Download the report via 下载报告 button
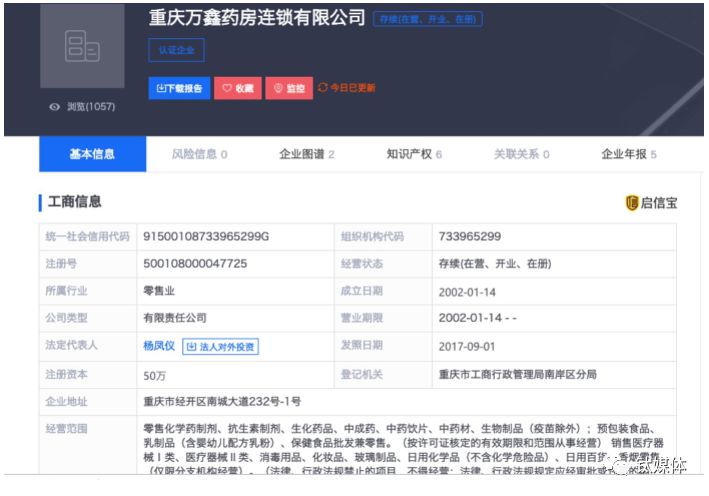This screenshot has height=496, width=709. [180, 88]
